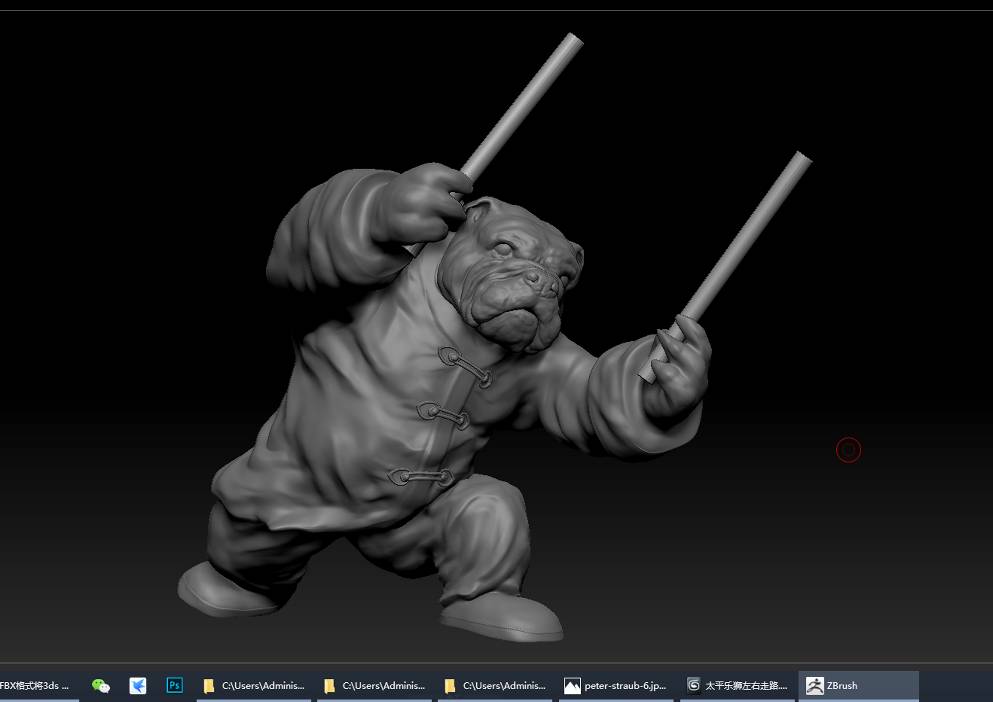This screenshot has width=993, height=702.
Task: Open the first C:\Users\Adminis... folder window
Action: [x=253, y=686]
